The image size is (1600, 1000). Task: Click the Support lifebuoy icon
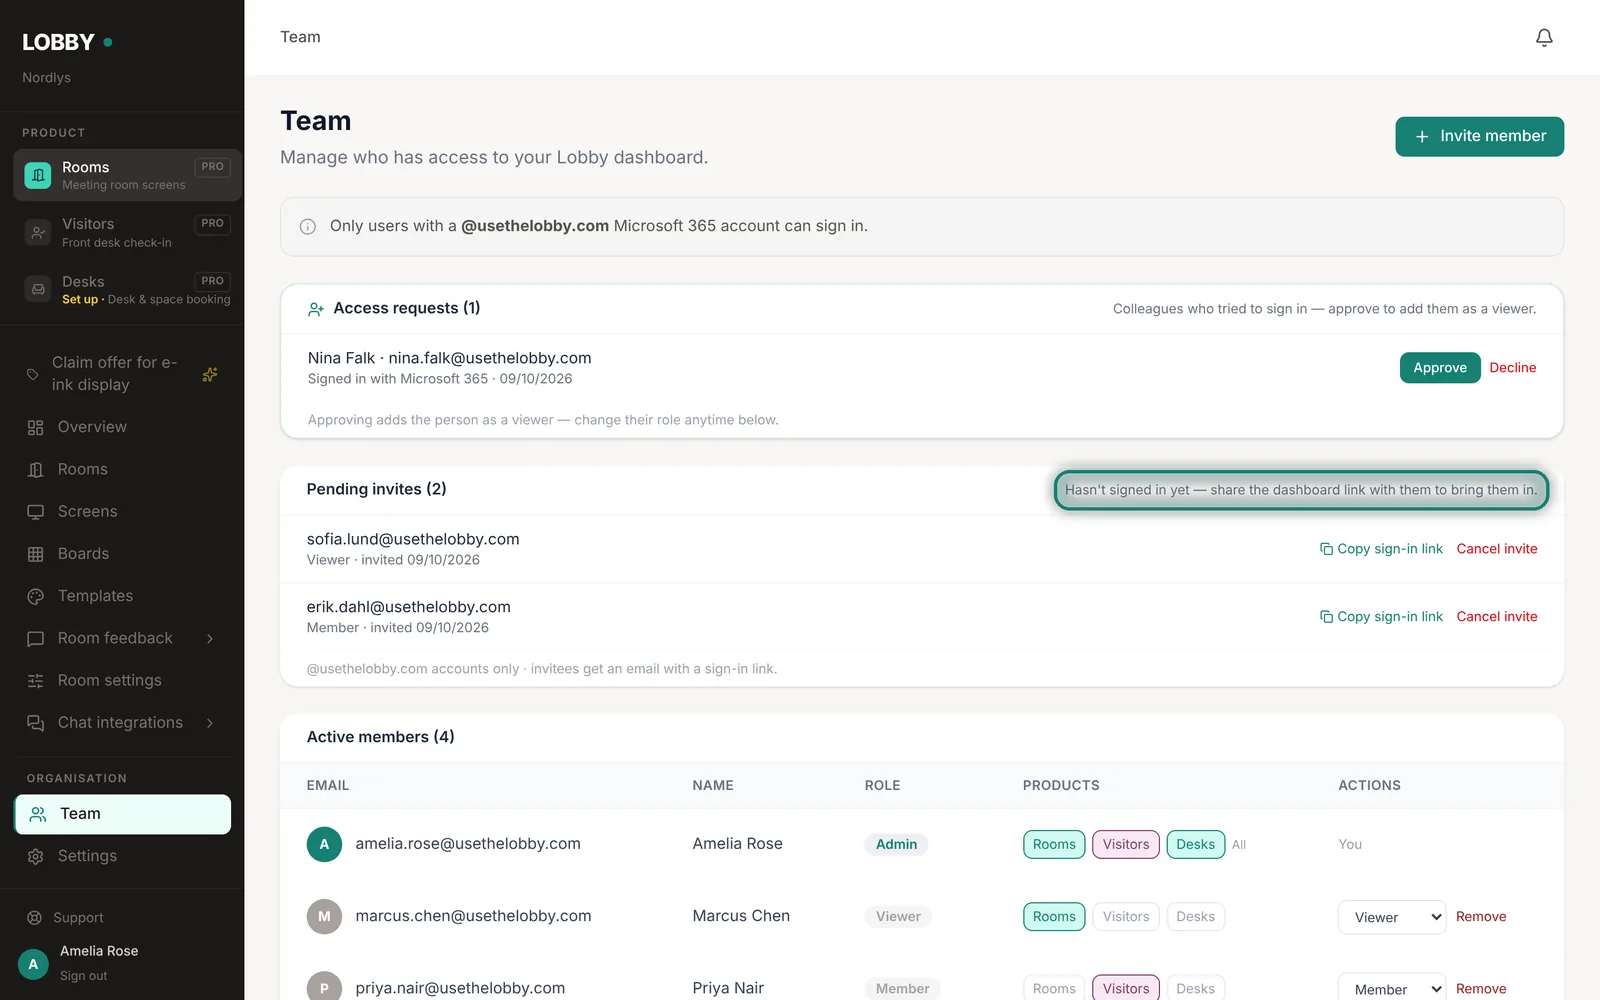pyautogui.click(x=34, y=918)
